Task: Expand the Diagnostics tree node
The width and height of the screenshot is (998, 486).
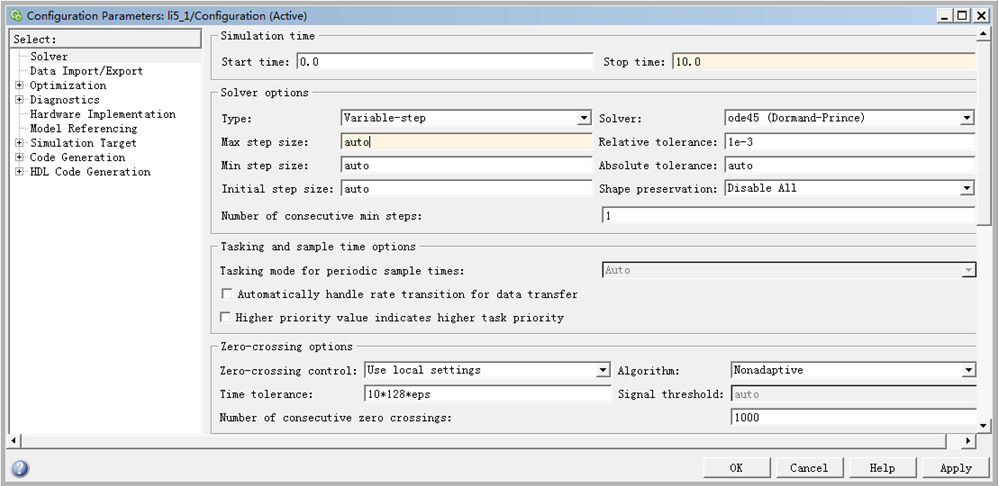Action: tap(19, 100)
